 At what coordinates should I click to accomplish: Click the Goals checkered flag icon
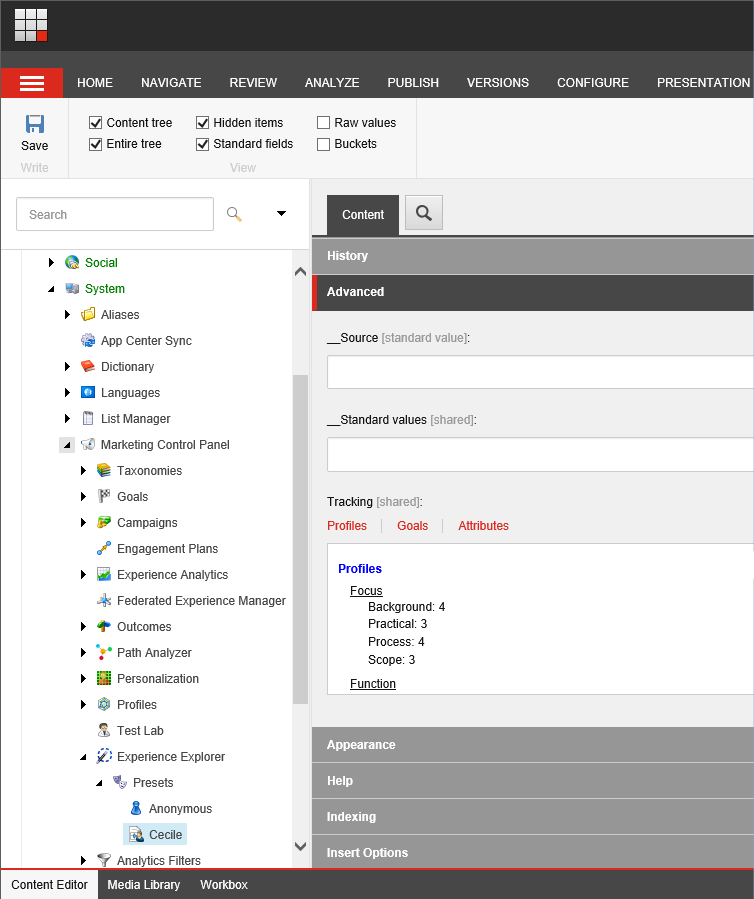click(104, 497)
